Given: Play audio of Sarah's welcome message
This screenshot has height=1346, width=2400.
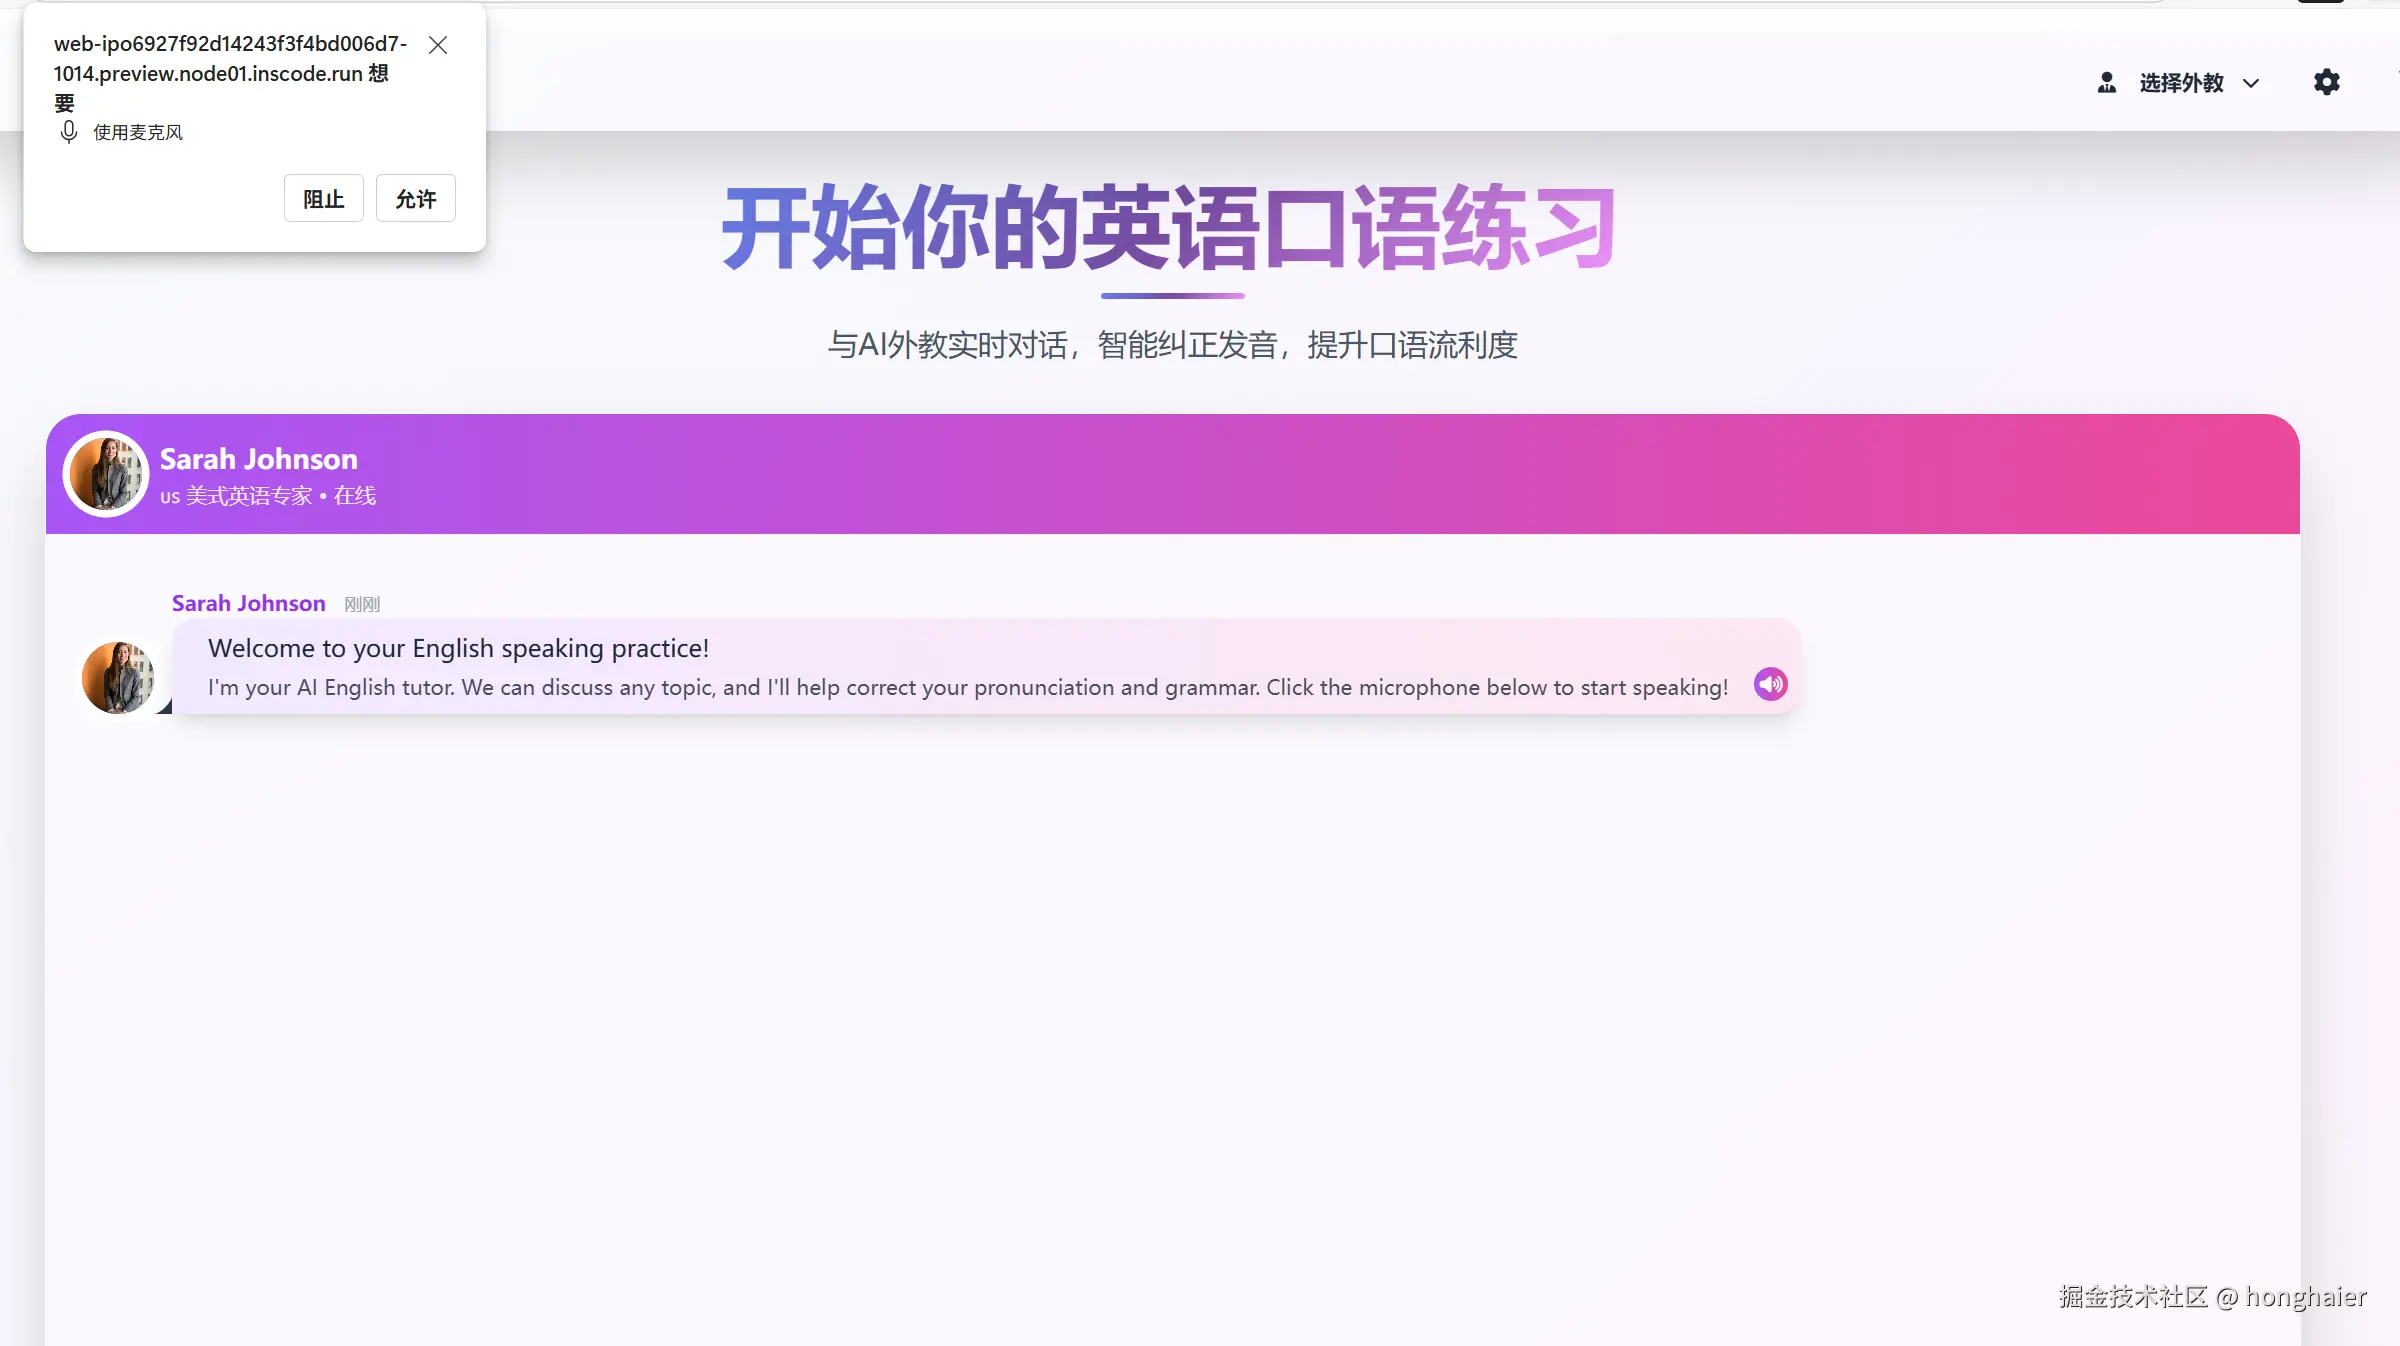Looking at the screenshot, I should click(x=1770, y=685).
